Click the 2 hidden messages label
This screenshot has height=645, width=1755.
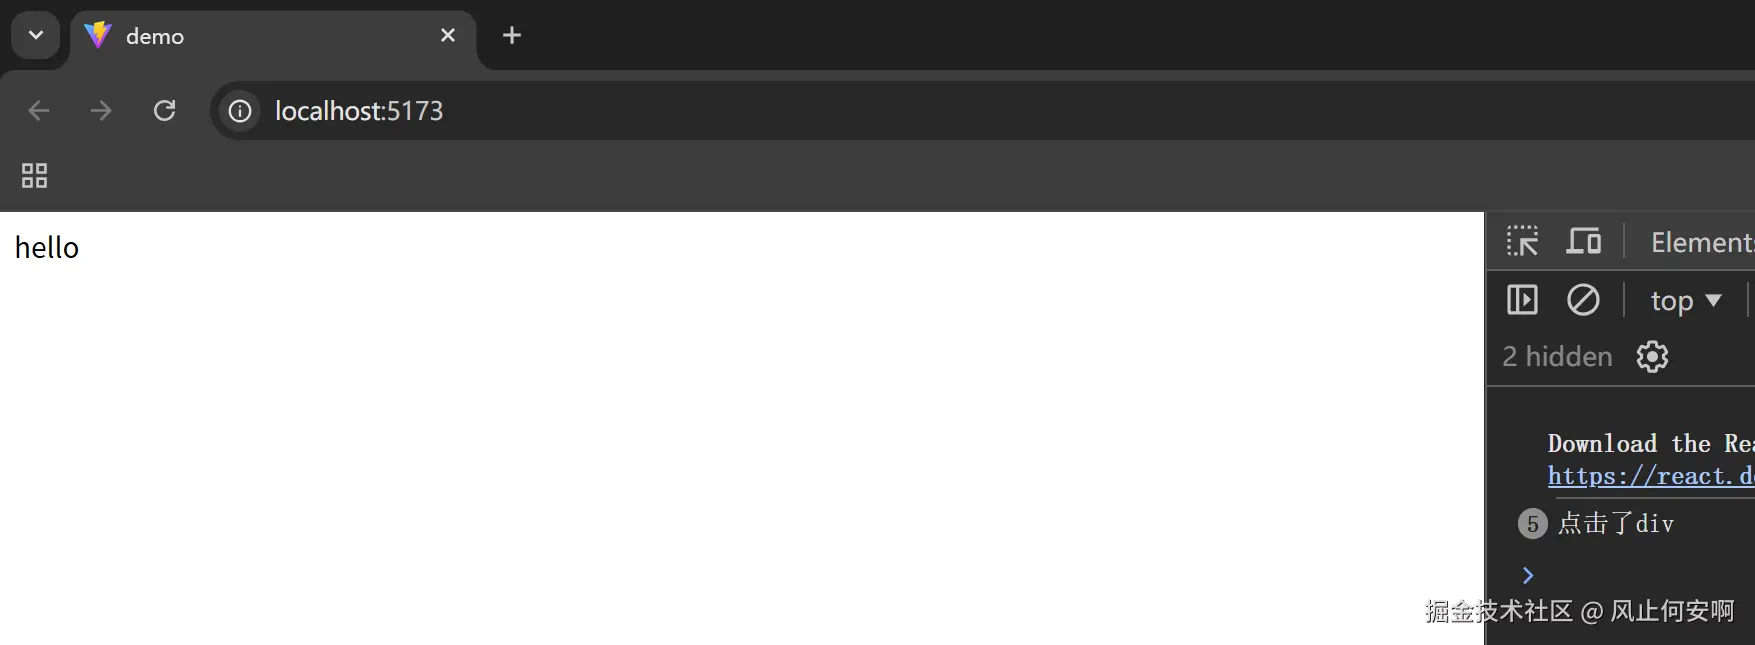click(x=1557, y=357)
